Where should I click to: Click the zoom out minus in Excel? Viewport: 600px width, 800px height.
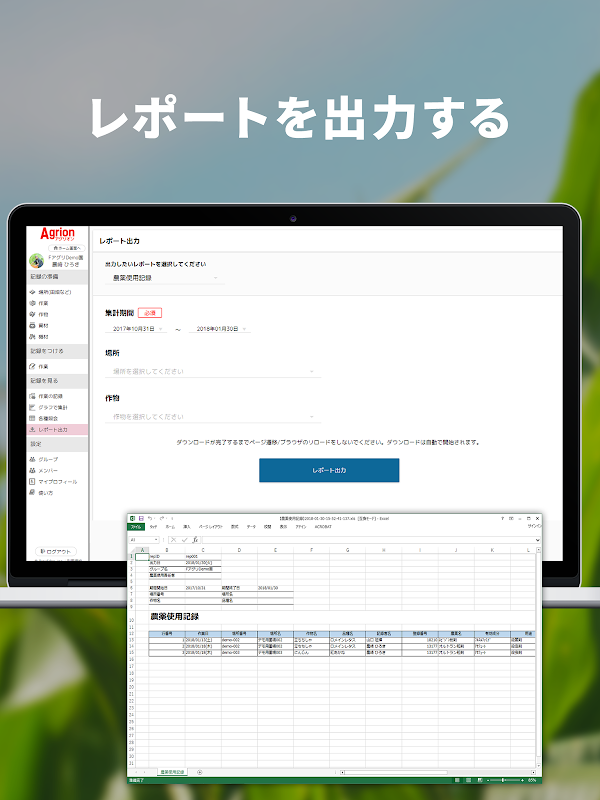click(x=488, y=781)
